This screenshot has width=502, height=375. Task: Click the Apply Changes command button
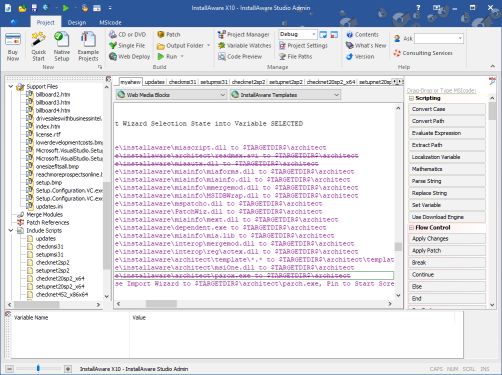447,239
